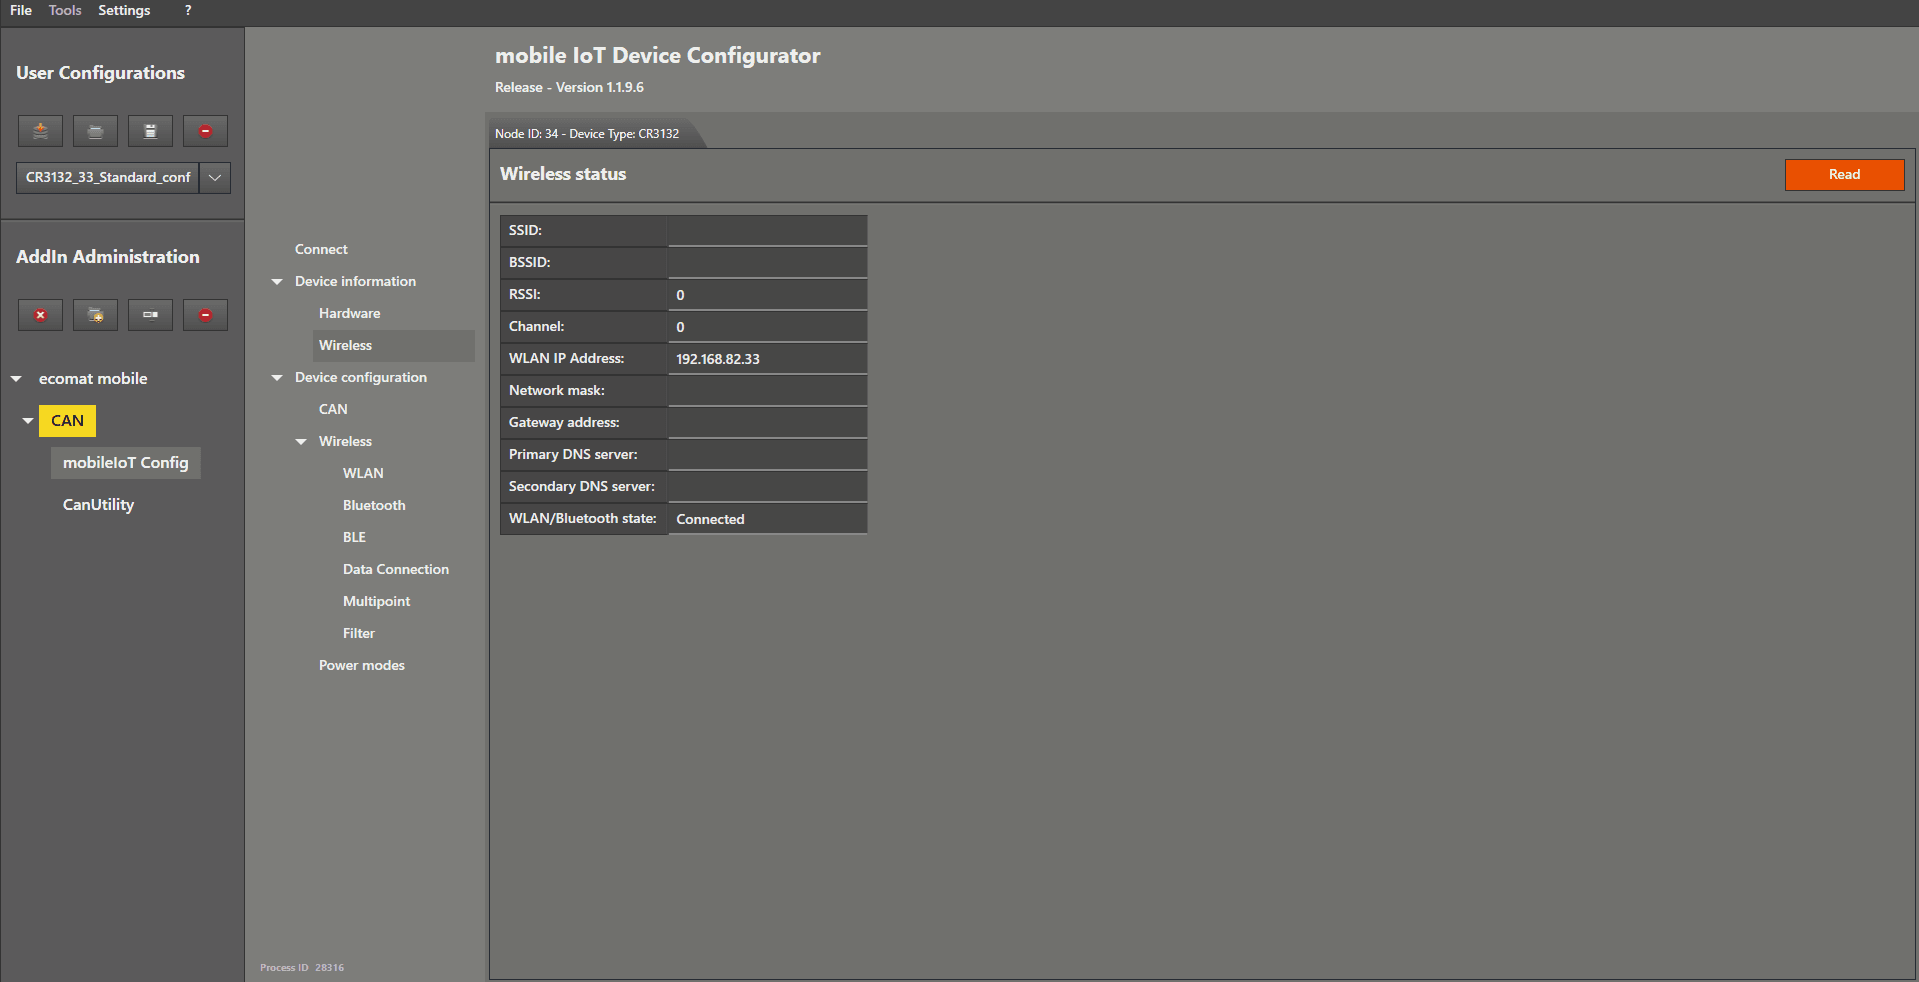1919x982 pixels.
Task: Click the load configuration icon with orange arrow
Action: pyautogui.click(x=40, y=131)
